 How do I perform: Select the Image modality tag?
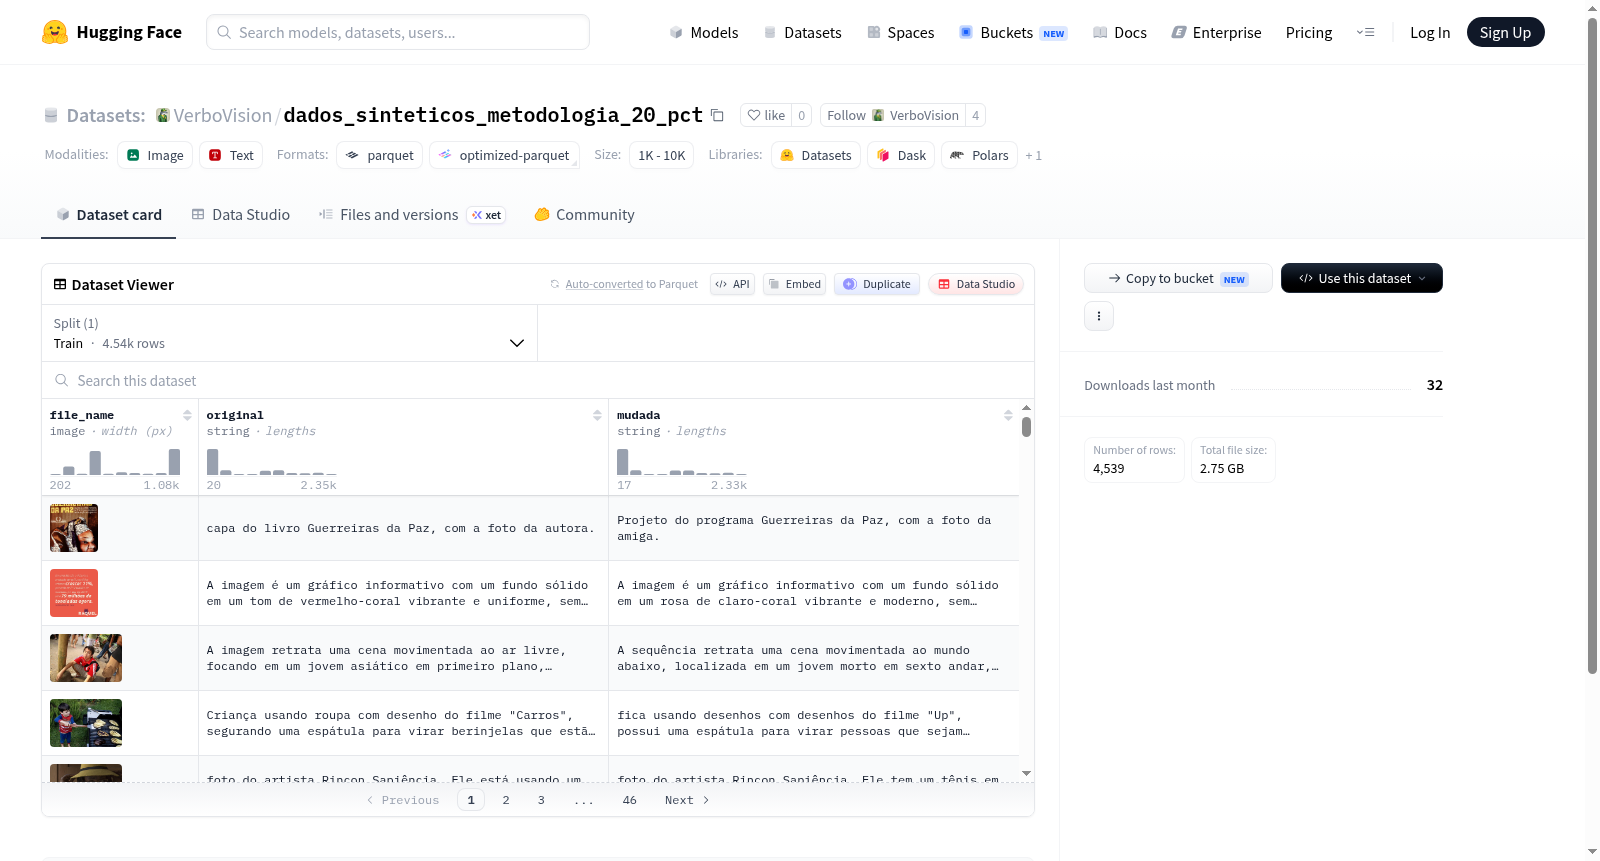click(155, 155)
